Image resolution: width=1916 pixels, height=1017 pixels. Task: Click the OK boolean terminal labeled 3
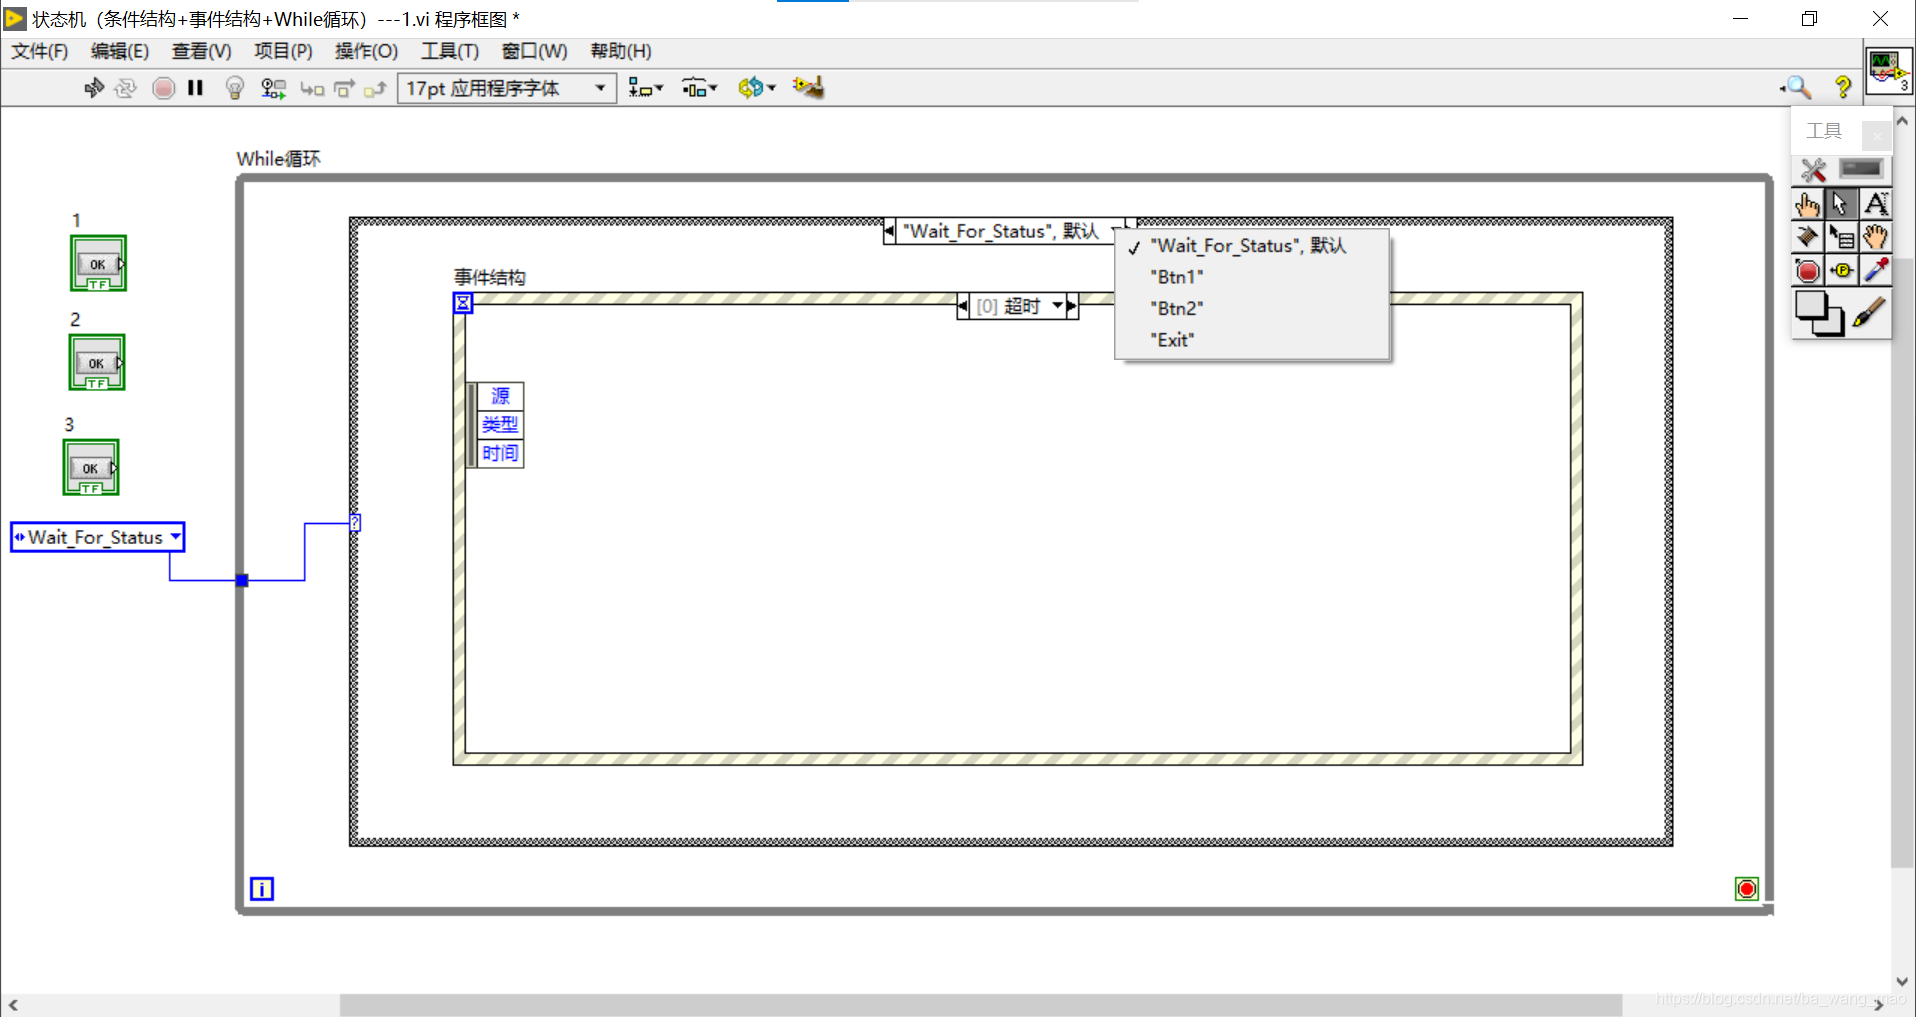click(91, 467)
